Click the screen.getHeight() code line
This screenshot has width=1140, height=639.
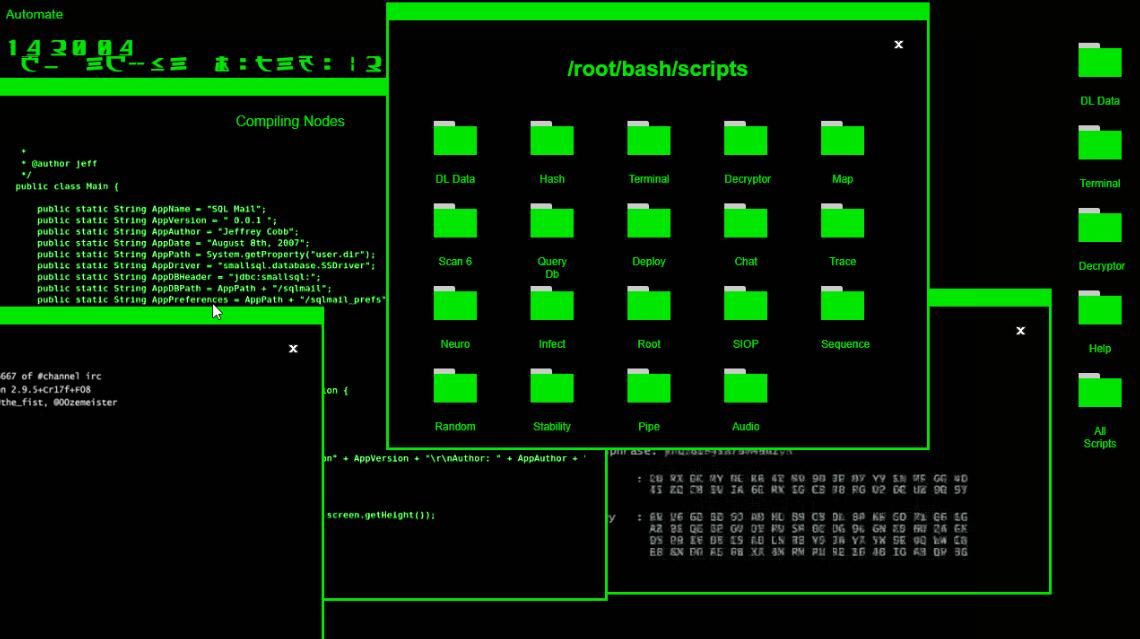(x=381, y=515)
